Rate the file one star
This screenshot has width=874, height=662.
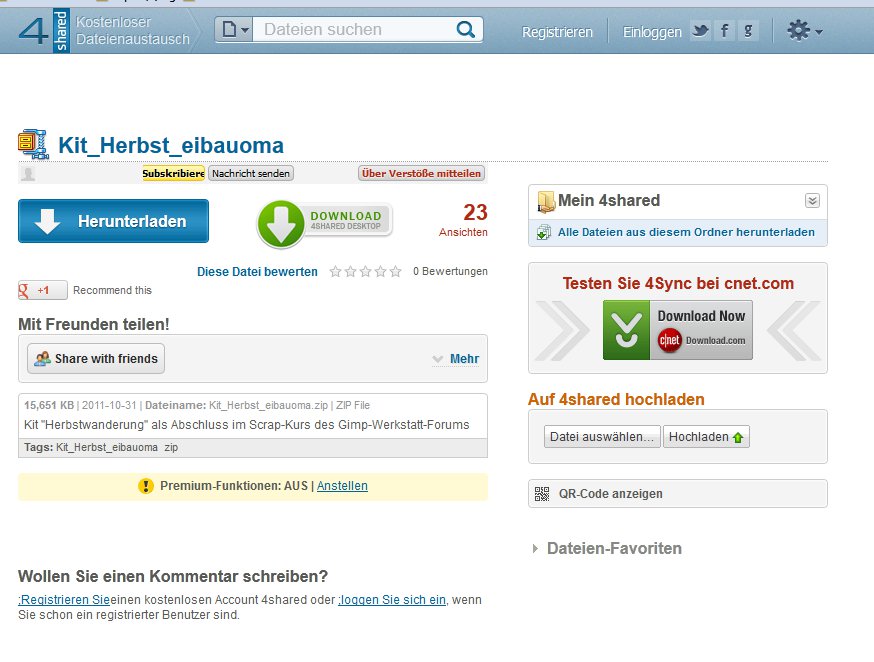tap(336, 271)
